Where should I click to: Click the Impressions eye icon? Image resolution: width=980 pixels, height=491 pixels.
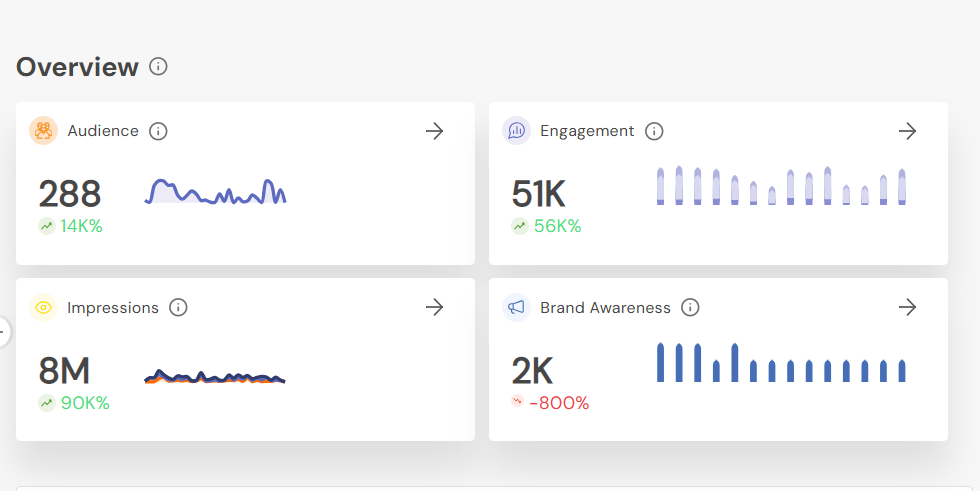click(x=43, y=308)
